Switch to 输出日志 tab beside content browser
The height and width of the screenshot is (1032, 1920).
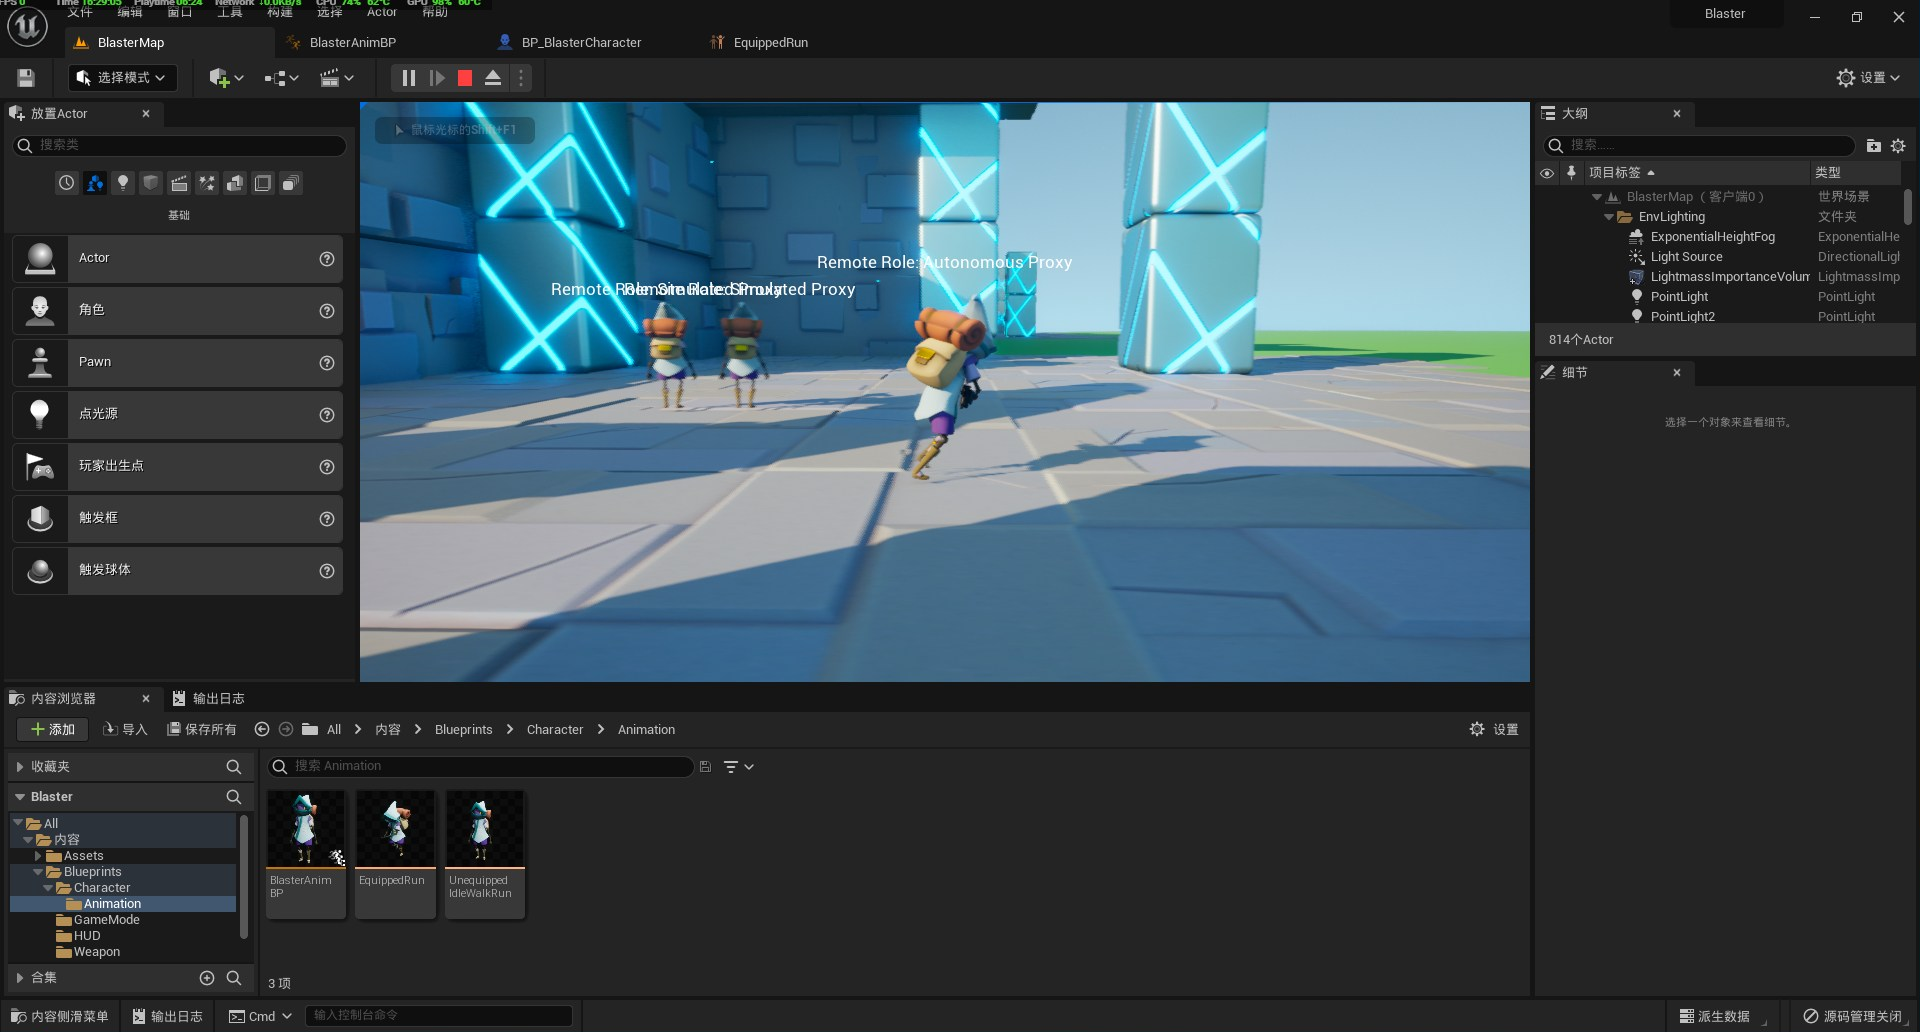(208, 699)
